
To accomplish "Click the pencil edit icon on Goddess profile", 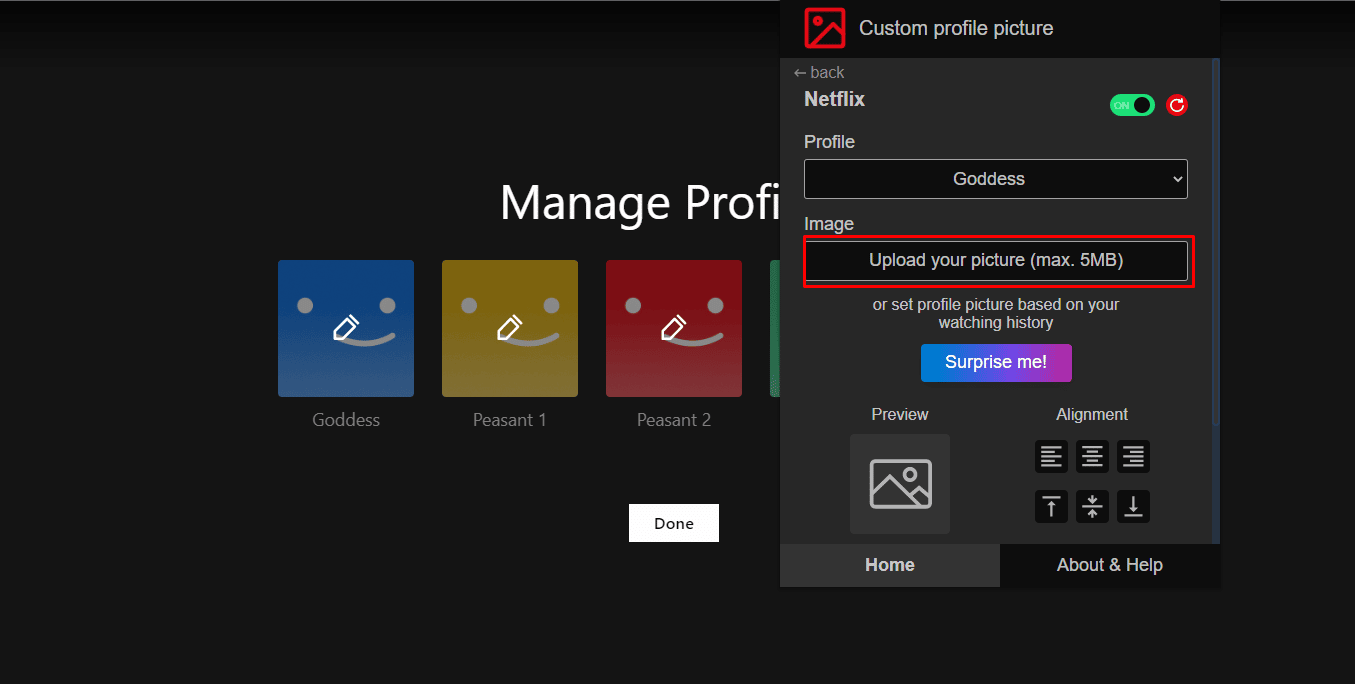I will click(346, 328).
